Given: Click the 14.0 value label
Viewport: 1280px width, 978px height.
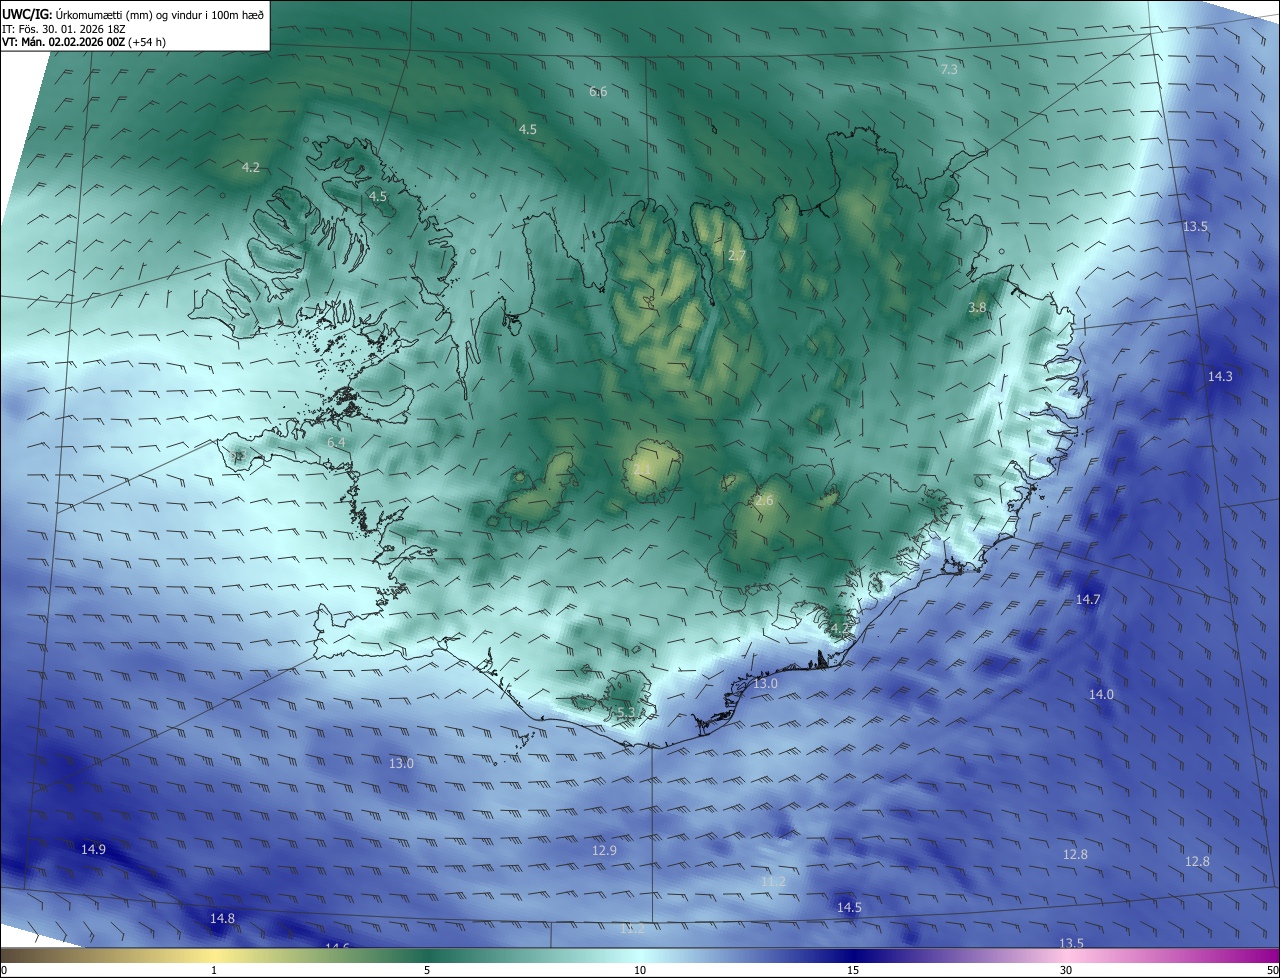Looking at the screenshot, I should tap(1101, 694).
